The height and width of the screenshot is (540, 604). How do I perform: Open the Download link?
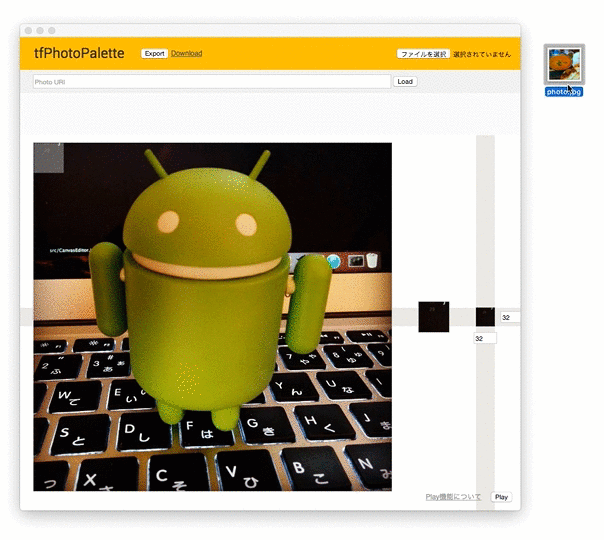coord(186,53)
